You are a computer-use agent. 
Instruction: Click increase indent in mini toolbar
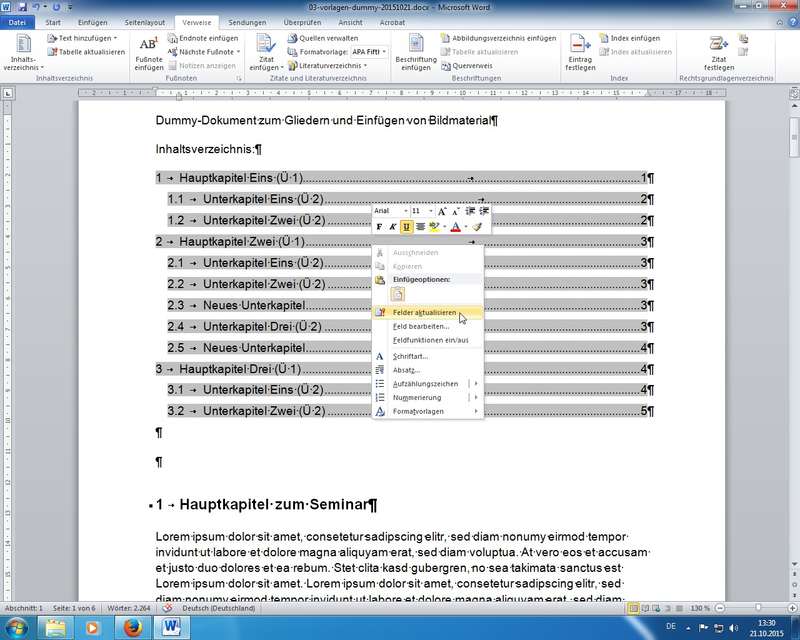(484, 211)
